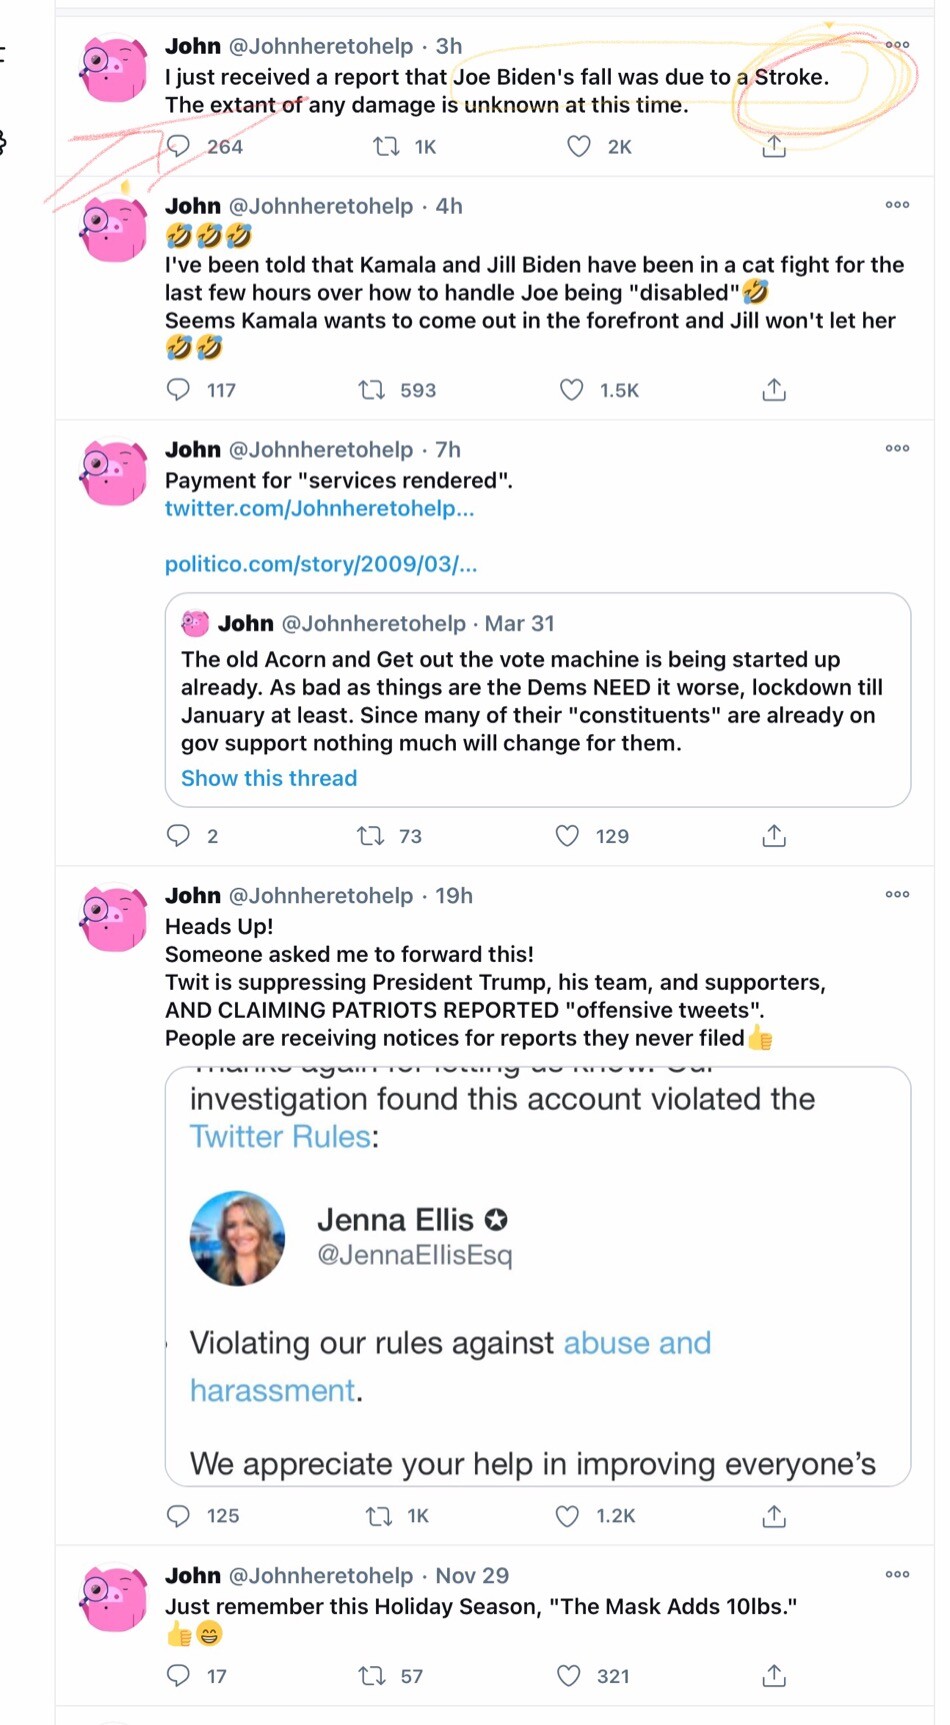Open the politico.com story link
The height and width of the screenshot is (1725, 950).
point(321,564)
